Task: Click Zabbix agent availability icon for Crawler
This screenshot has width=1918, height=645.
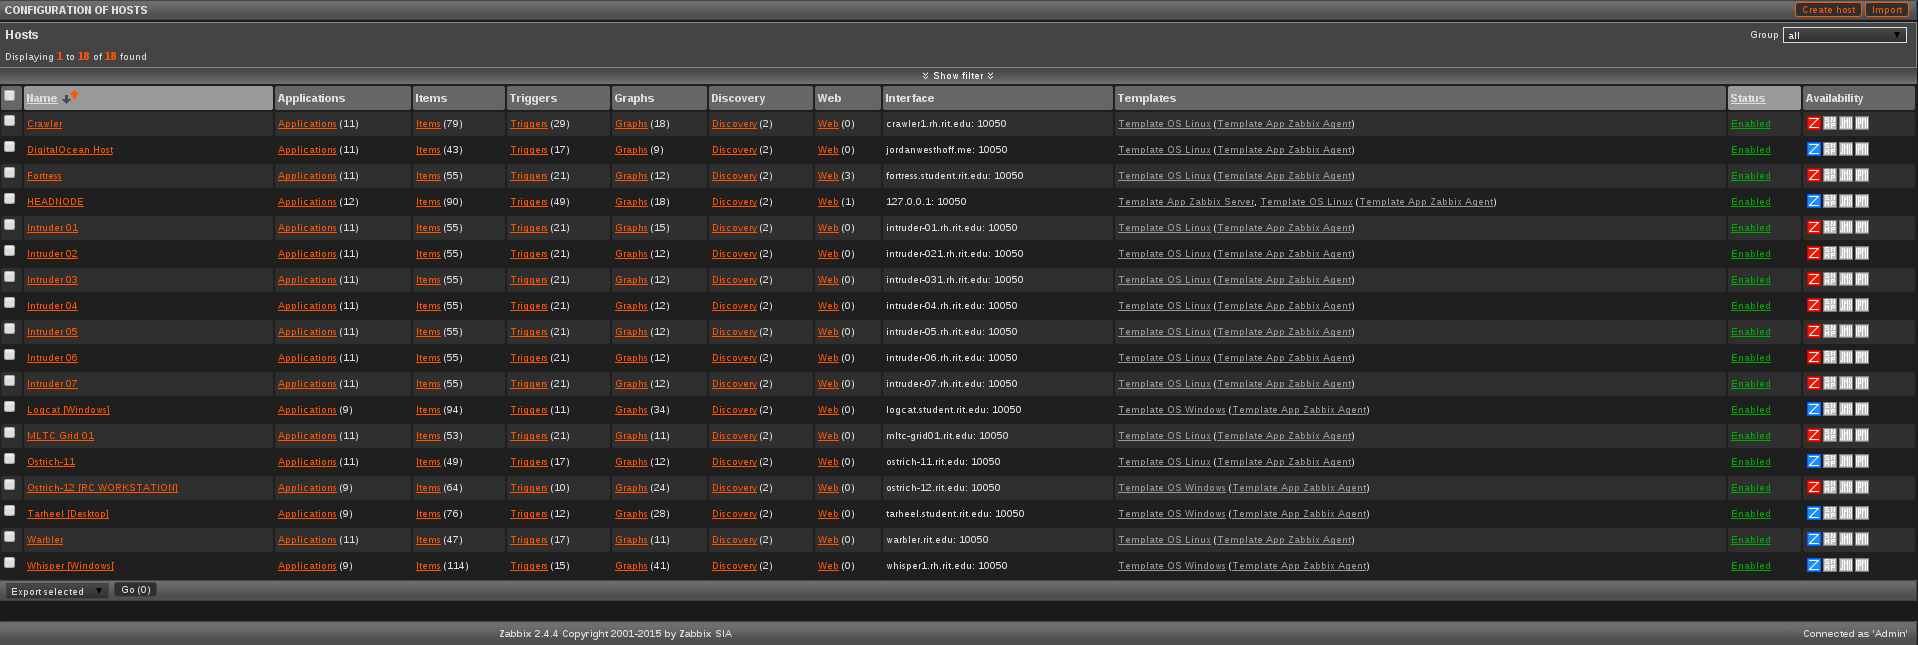Action: [x=1813, y=124]
